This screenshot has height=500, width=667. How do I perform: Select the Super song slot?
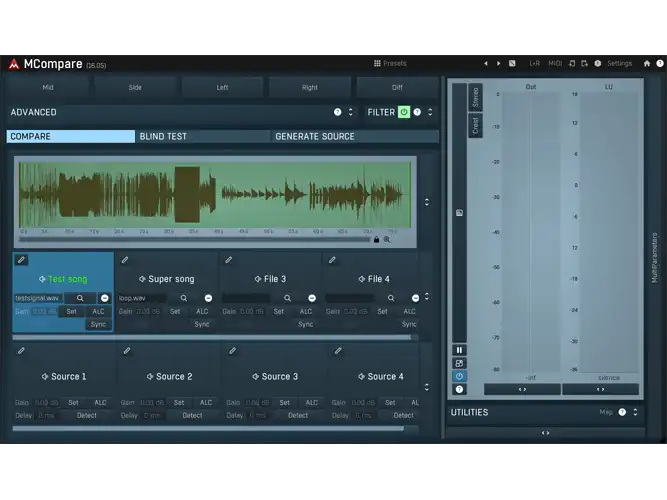[x=167, y=279]
